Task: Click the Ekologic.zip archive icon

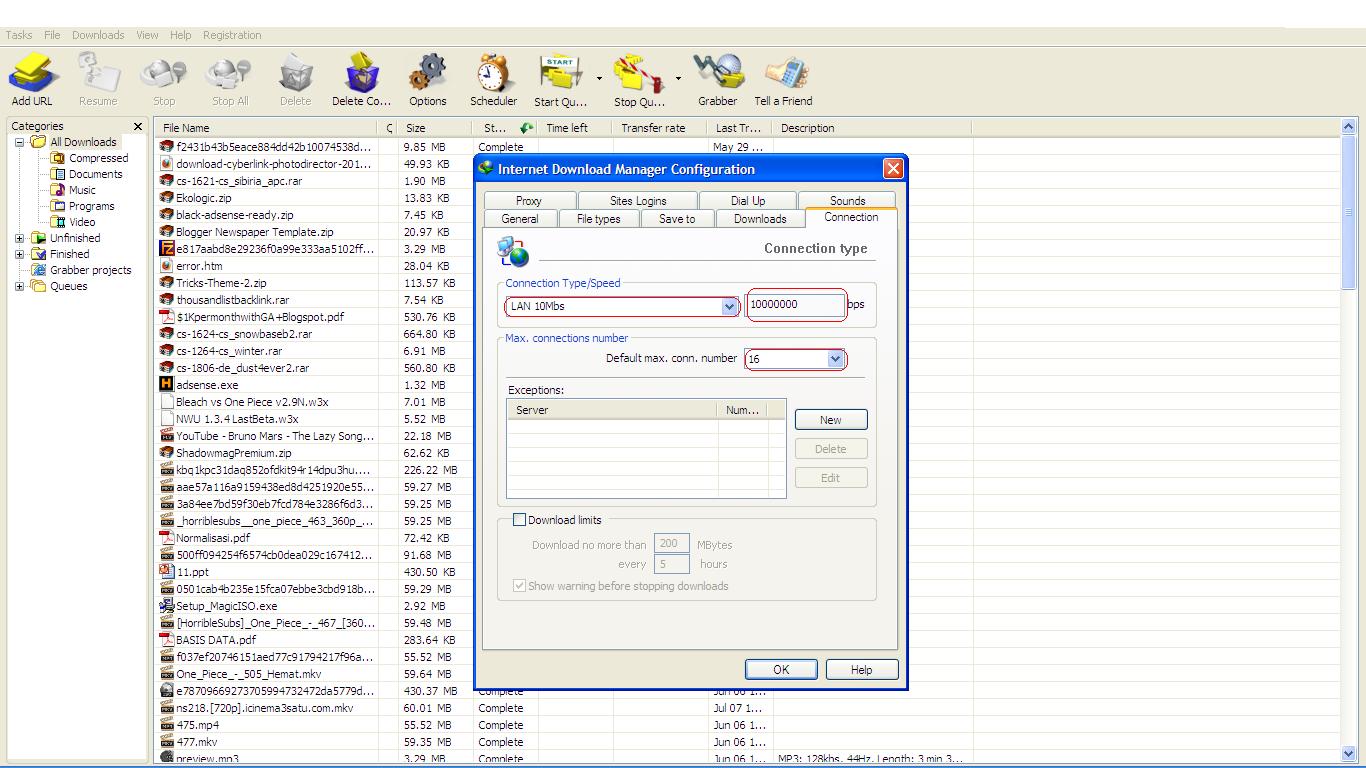Action: (167, 198)
